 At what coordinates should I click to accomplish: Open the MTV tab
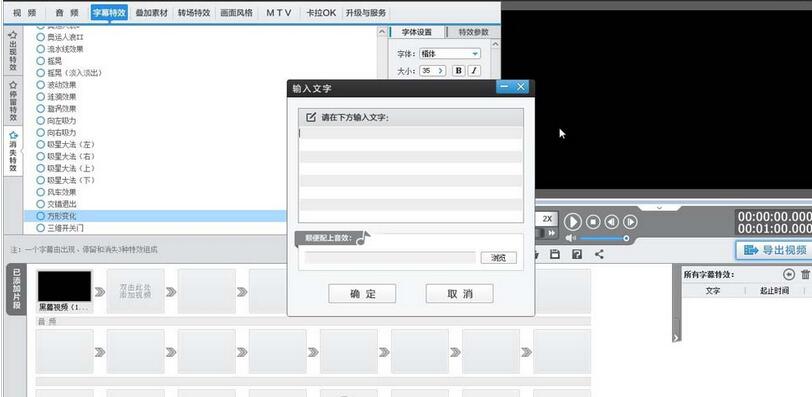tap(279, 13)
